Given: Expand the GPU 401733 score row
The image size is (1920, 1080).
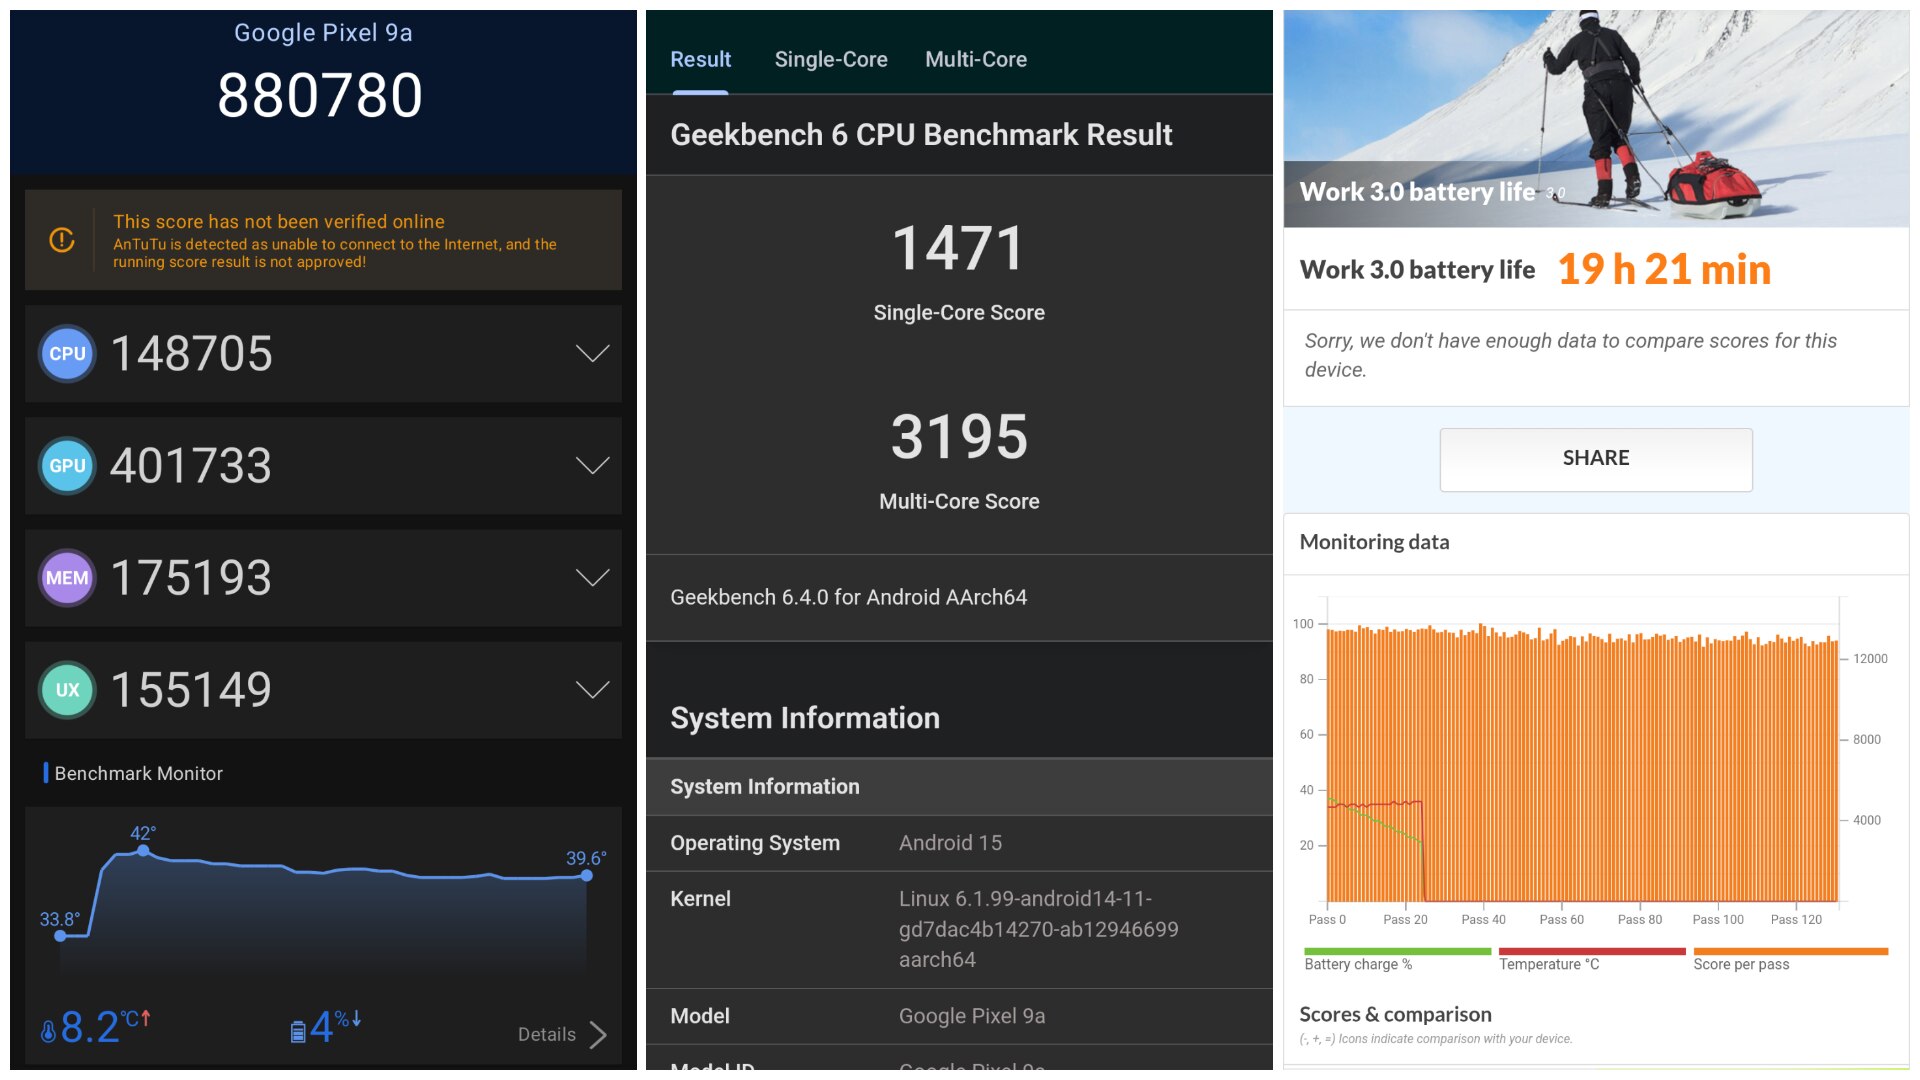Looking at the screenshot, I should tap(592, 466).
